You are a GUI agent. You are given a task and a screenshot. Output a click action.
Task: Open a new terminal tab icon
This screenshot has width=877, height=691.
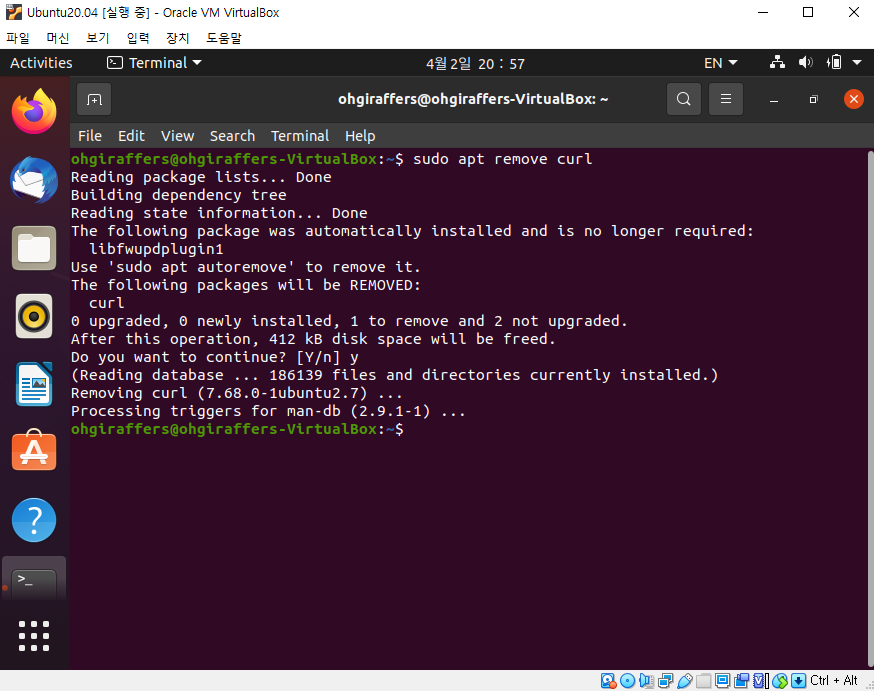(x=94, y=100)
